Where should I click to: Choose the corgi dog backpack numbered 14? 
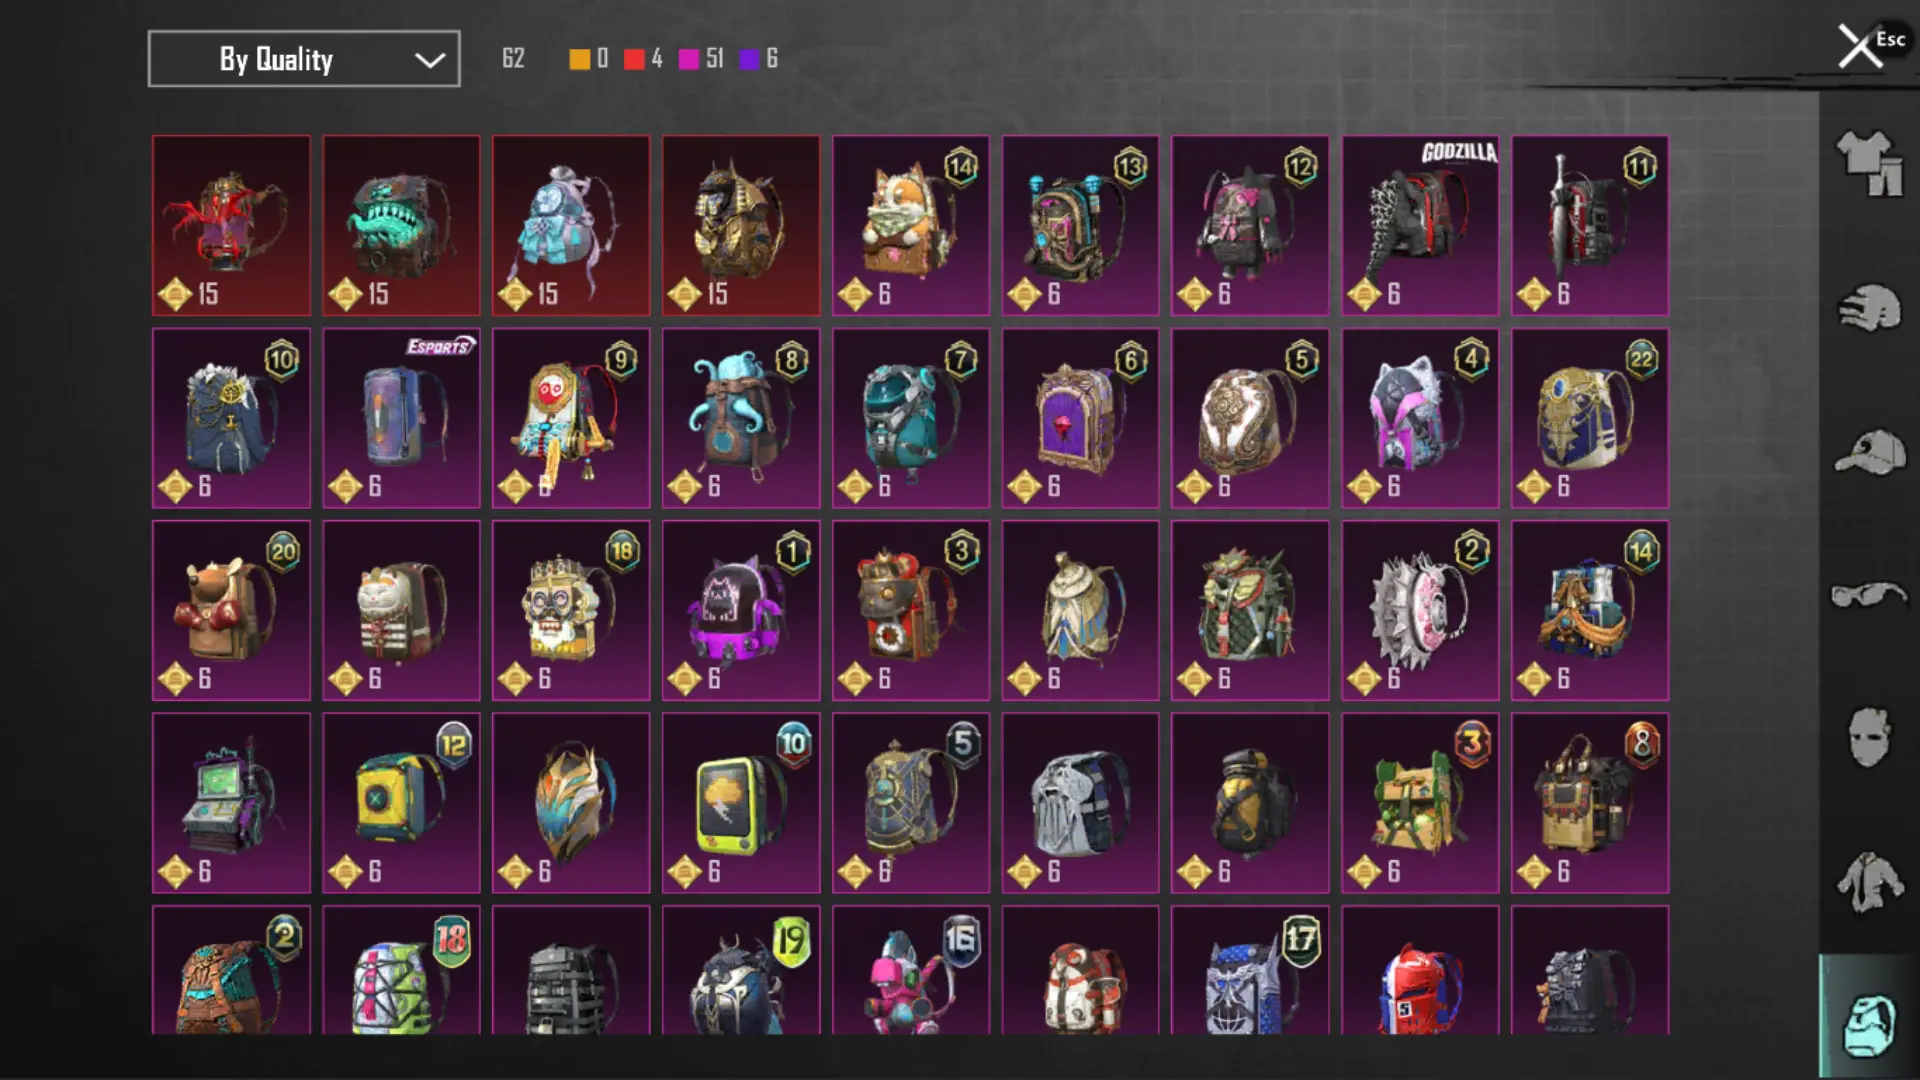pos(911,226)
